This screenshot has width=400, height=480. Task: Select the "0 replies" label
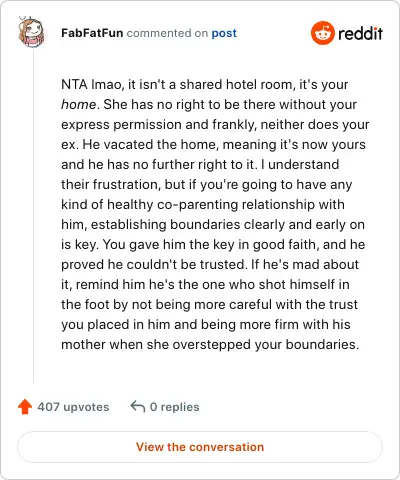pyautogui.click(x=174, y=407)
